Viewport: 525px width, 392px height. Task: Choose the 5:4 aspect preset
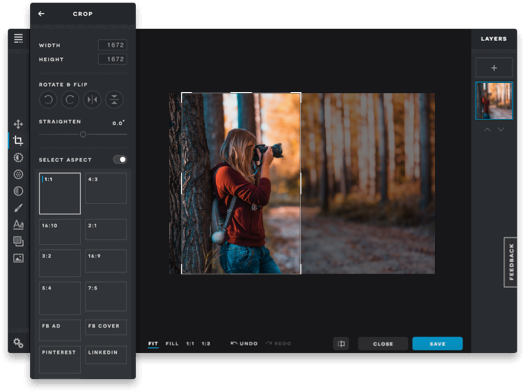tap(60, 298)
